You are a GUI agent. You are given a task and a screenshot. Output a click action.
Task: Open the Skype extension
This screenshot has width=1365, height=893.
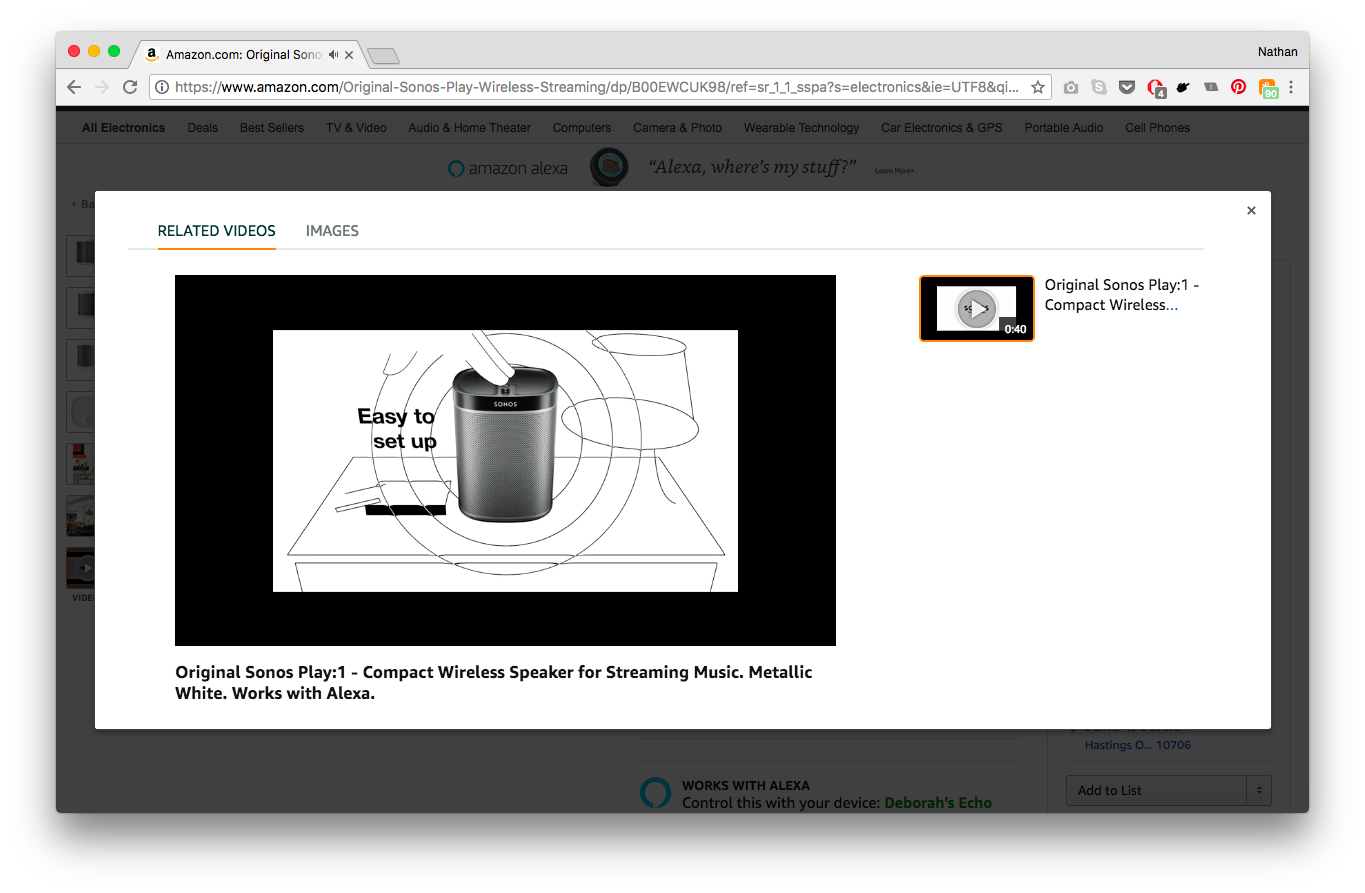pos(1099,87)
